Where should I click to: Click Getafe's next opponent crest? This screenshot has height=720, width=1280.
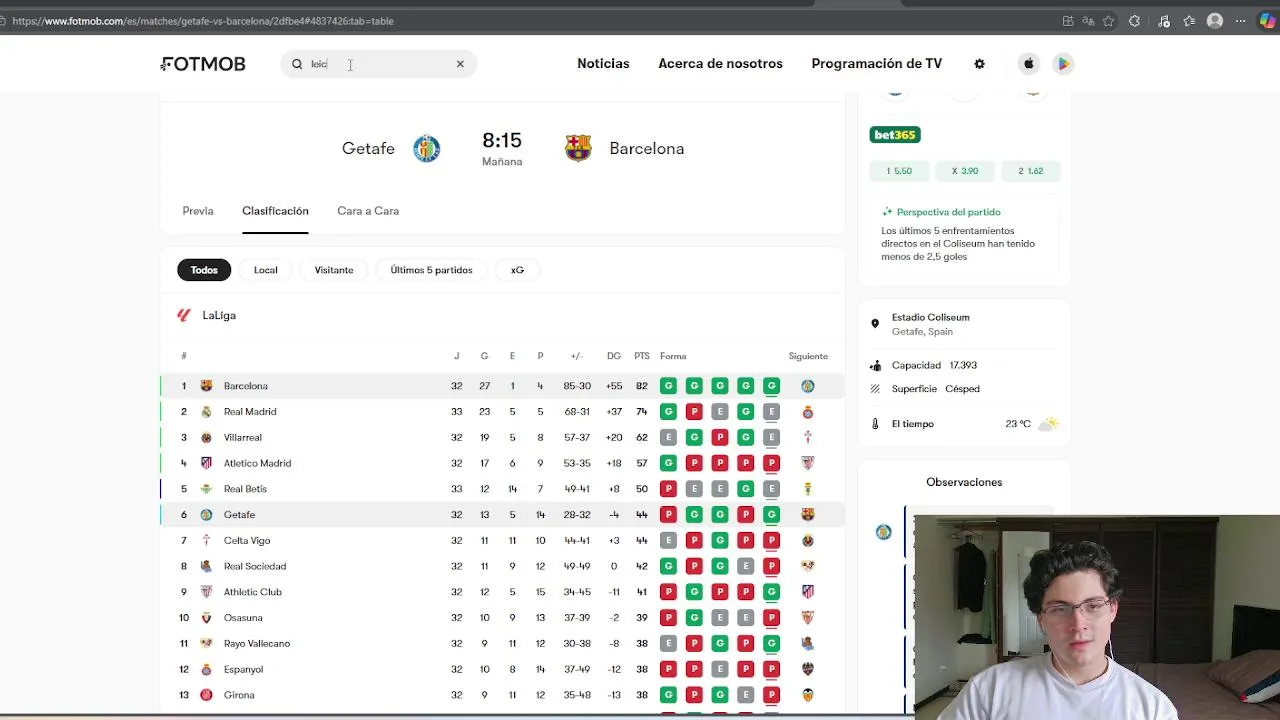(x=807, y=515)
